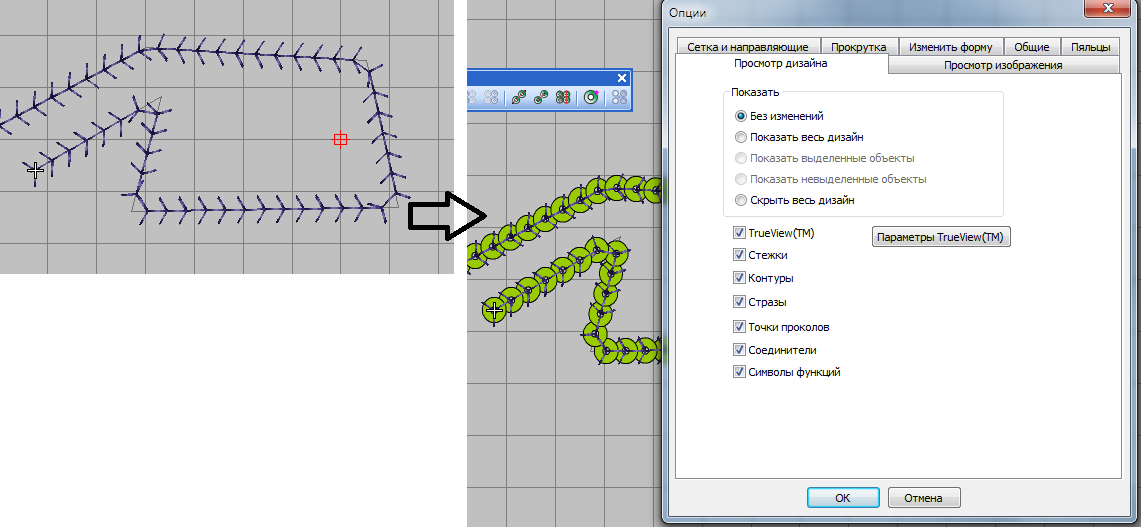Select the diagonal double-sequin tool with full red line
1141x527 pixels.
[519, 97]
